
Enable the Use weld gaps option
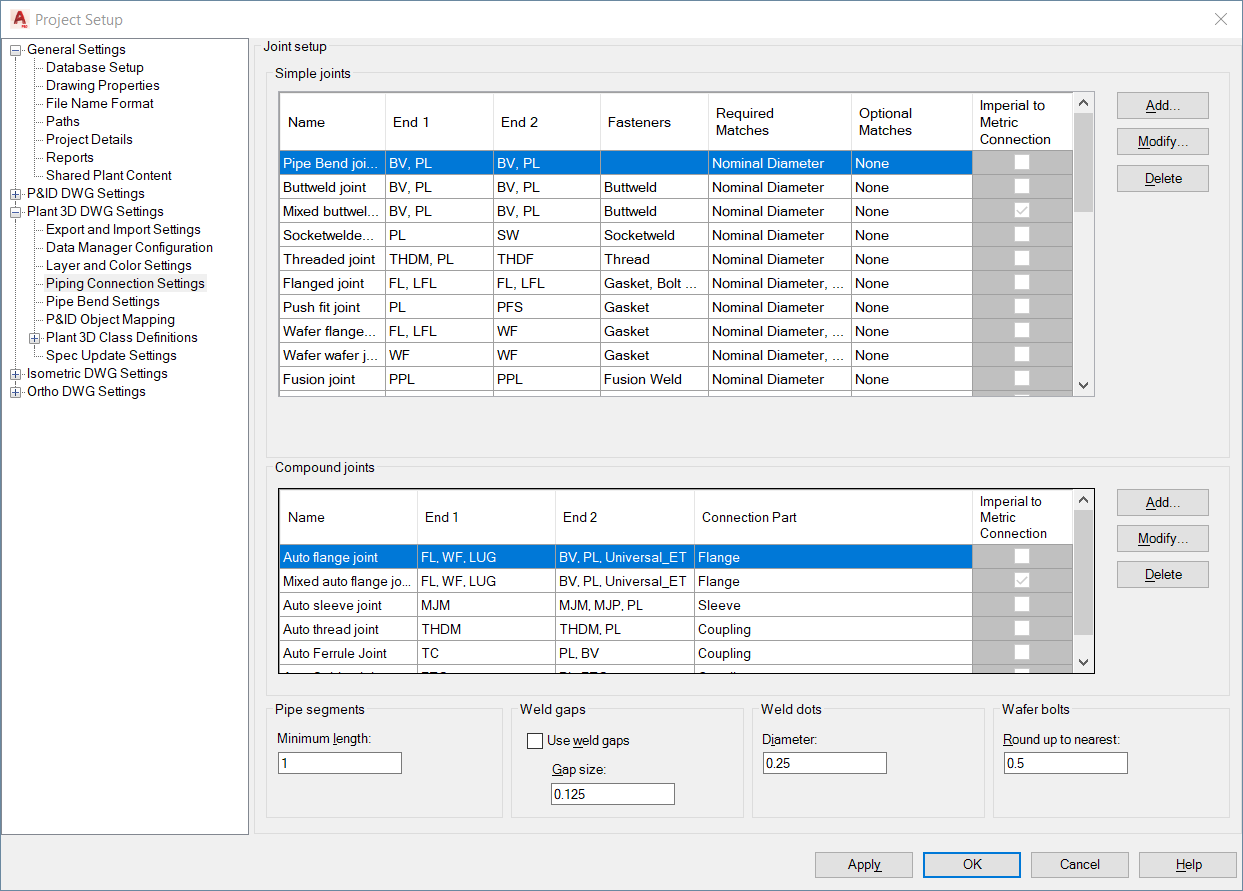click(535, 740)
